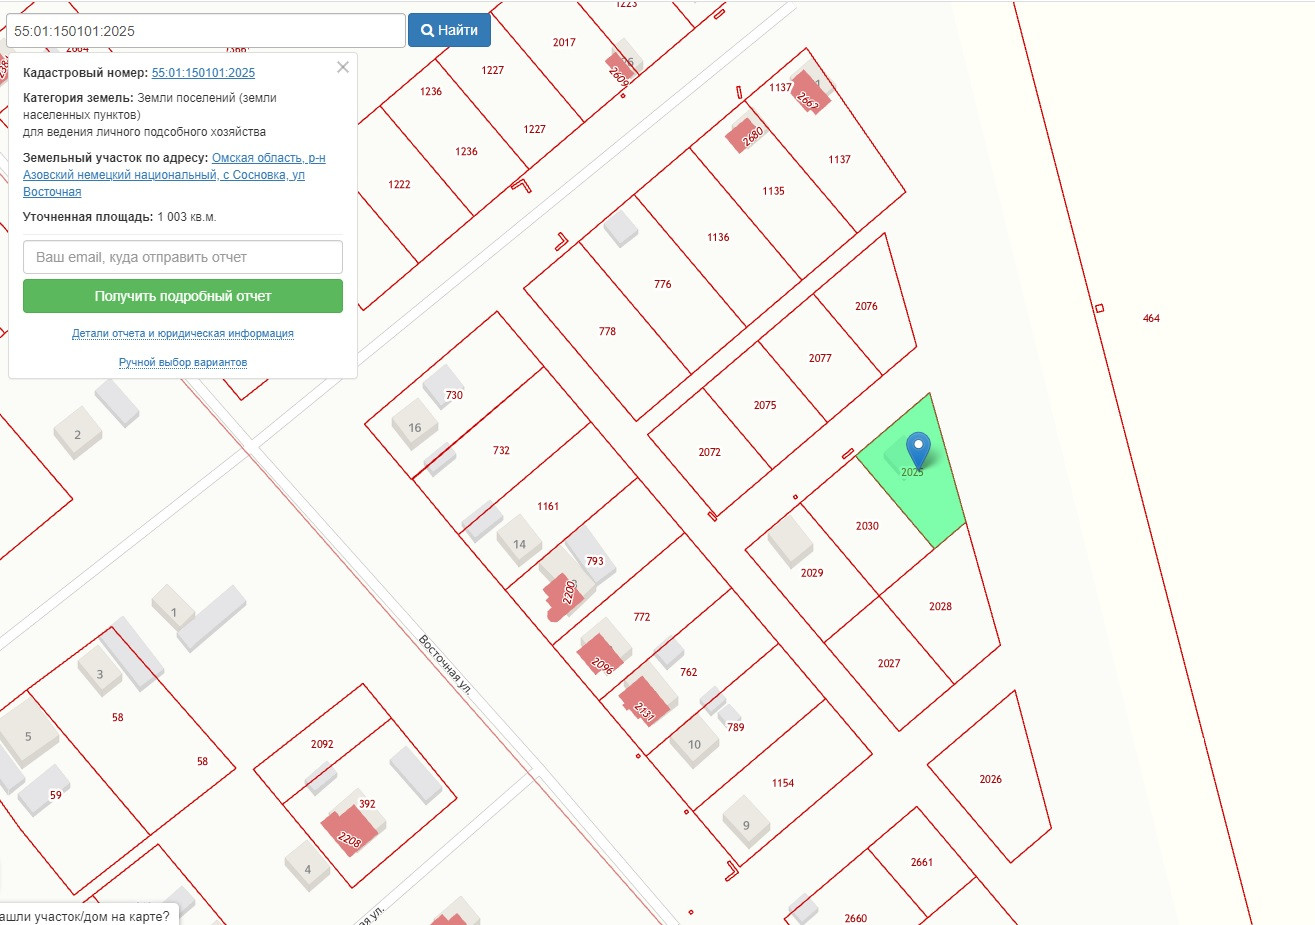Viewport: 1315px width, 925px height.
Task: Click gray building number 16
Action: (x=414, y=426)
